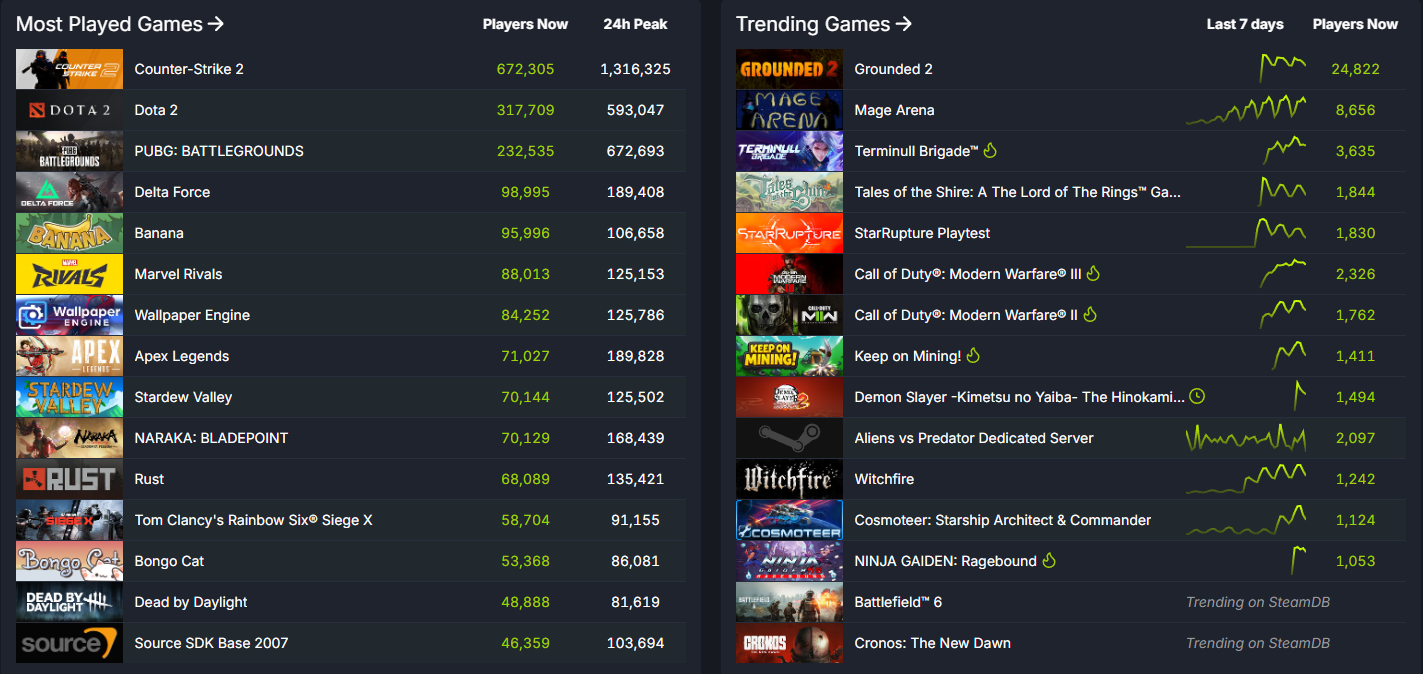Open the Dota 2 logo thumbnail

69,110
